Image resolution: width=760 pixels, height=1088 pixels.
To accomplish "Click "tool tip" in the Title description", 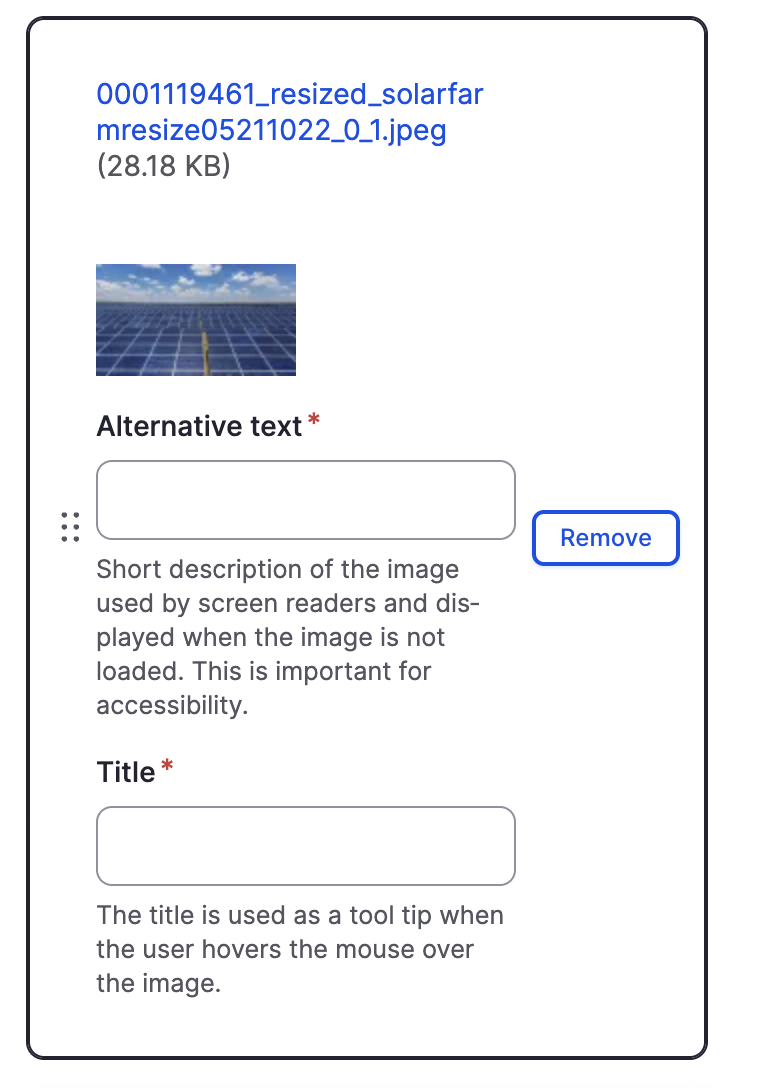I will pos(388,915).
